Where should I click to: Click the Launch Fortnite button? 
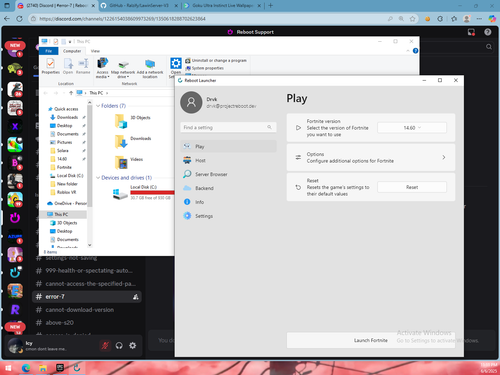371,340
